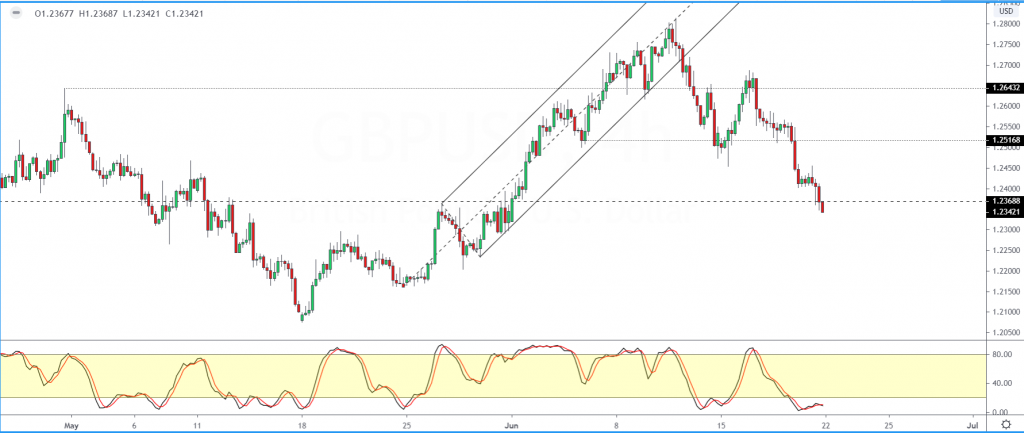The height and width of the screenshot is (433, 1024).
Task: Open the USD currency selector
Action: pyautogui.click(x=1006, y=12)
